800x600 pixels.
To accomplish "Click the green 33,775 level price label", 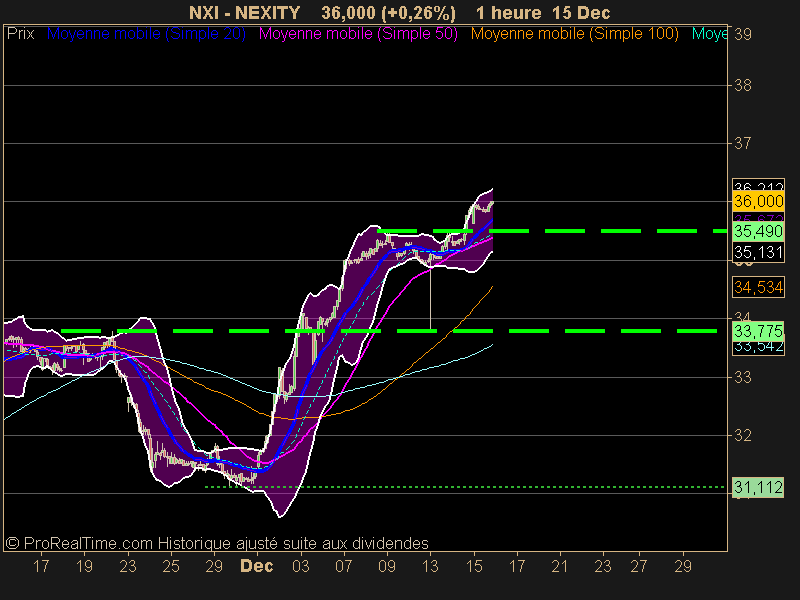I will tap(758, 332).
